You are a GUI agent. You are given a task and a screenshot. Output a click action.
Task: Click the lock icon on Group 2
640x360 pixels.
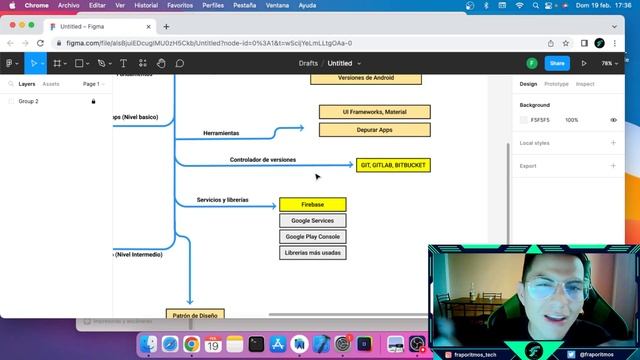[x=93, y=101]
